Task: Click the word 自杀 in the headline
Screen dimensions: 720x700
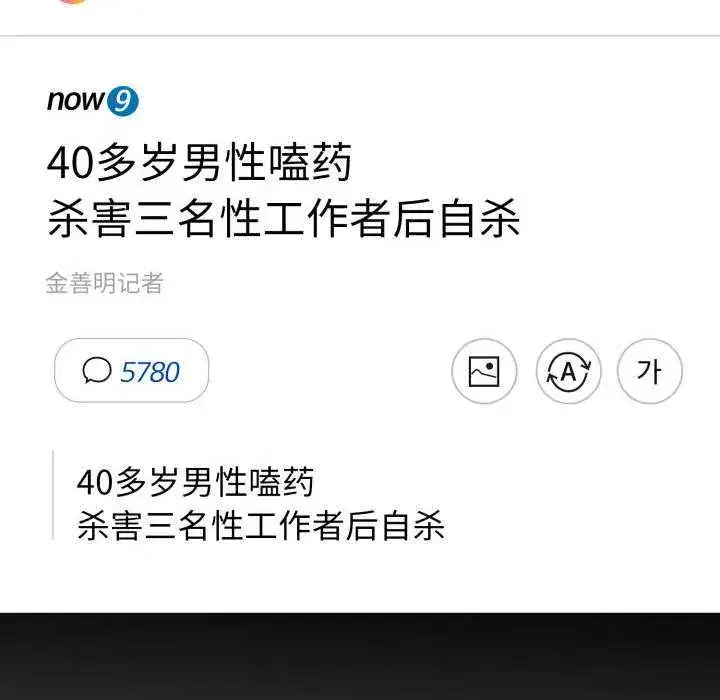Action: coord(479,218)
